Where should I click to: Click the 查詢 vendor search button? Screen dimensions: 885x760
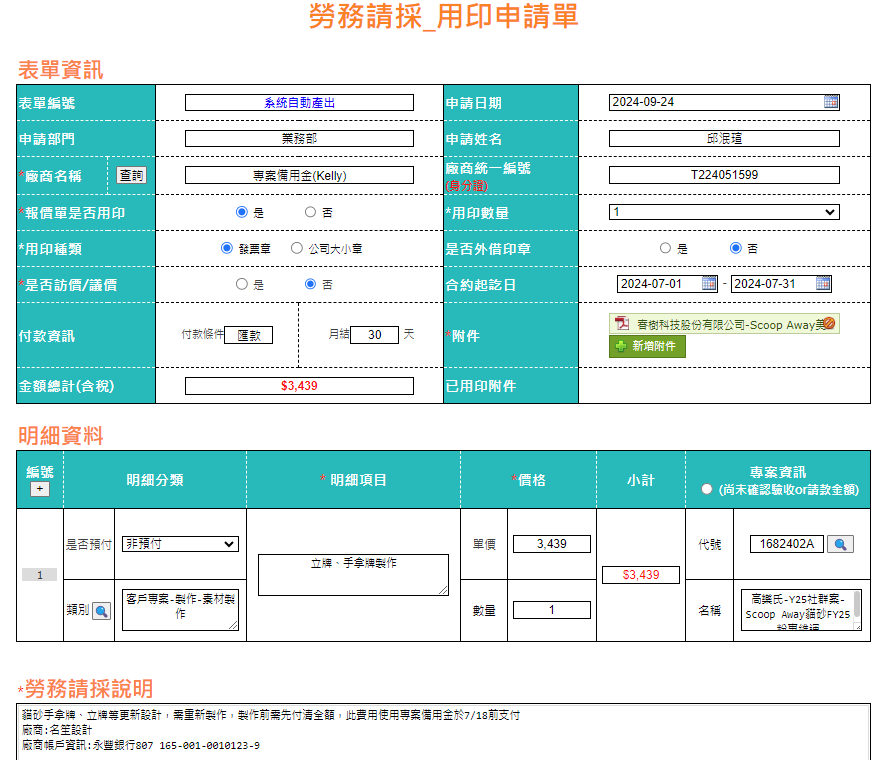coord(131,175)
